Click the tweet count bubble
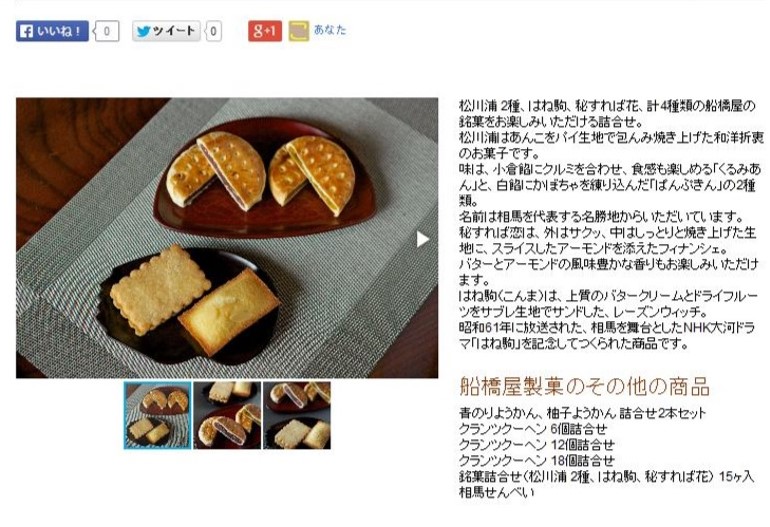 tap(213, 31)
